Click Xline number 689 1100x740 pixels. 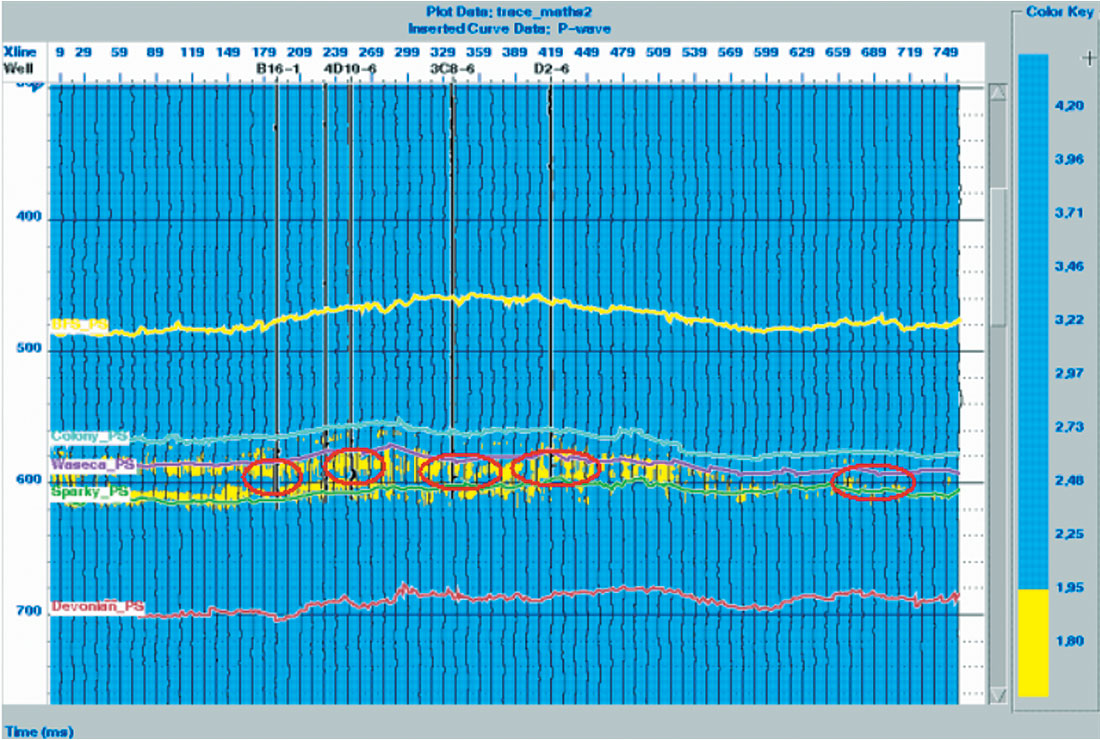coord(873,52)
